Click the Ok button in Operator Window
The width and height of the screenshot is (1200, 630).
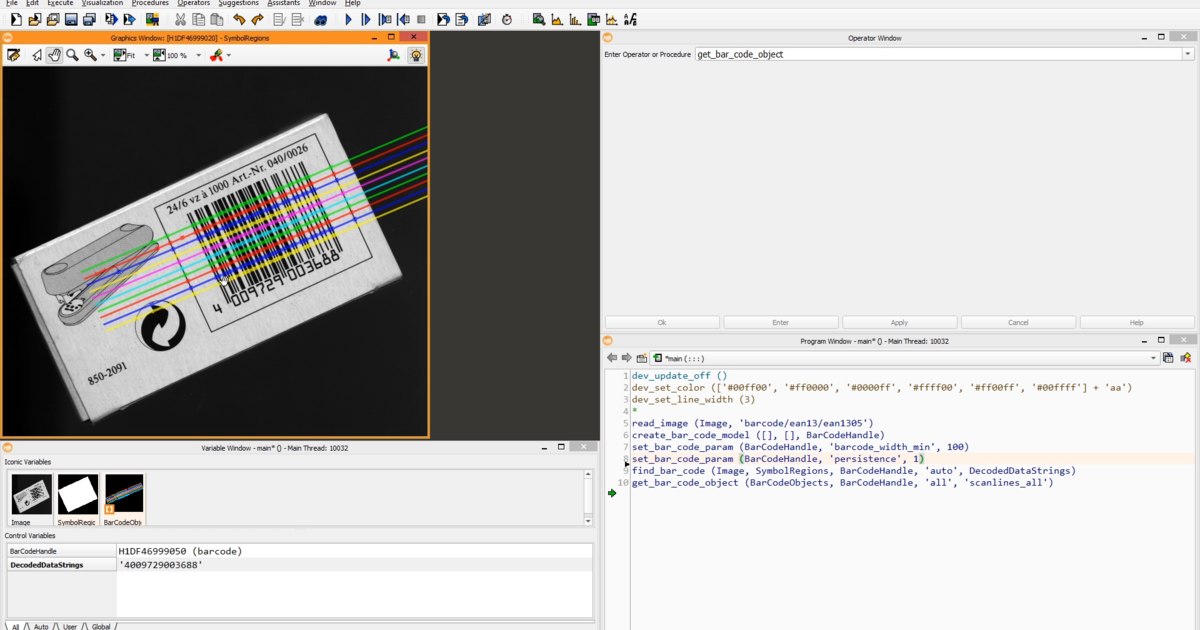click(662, 322)
